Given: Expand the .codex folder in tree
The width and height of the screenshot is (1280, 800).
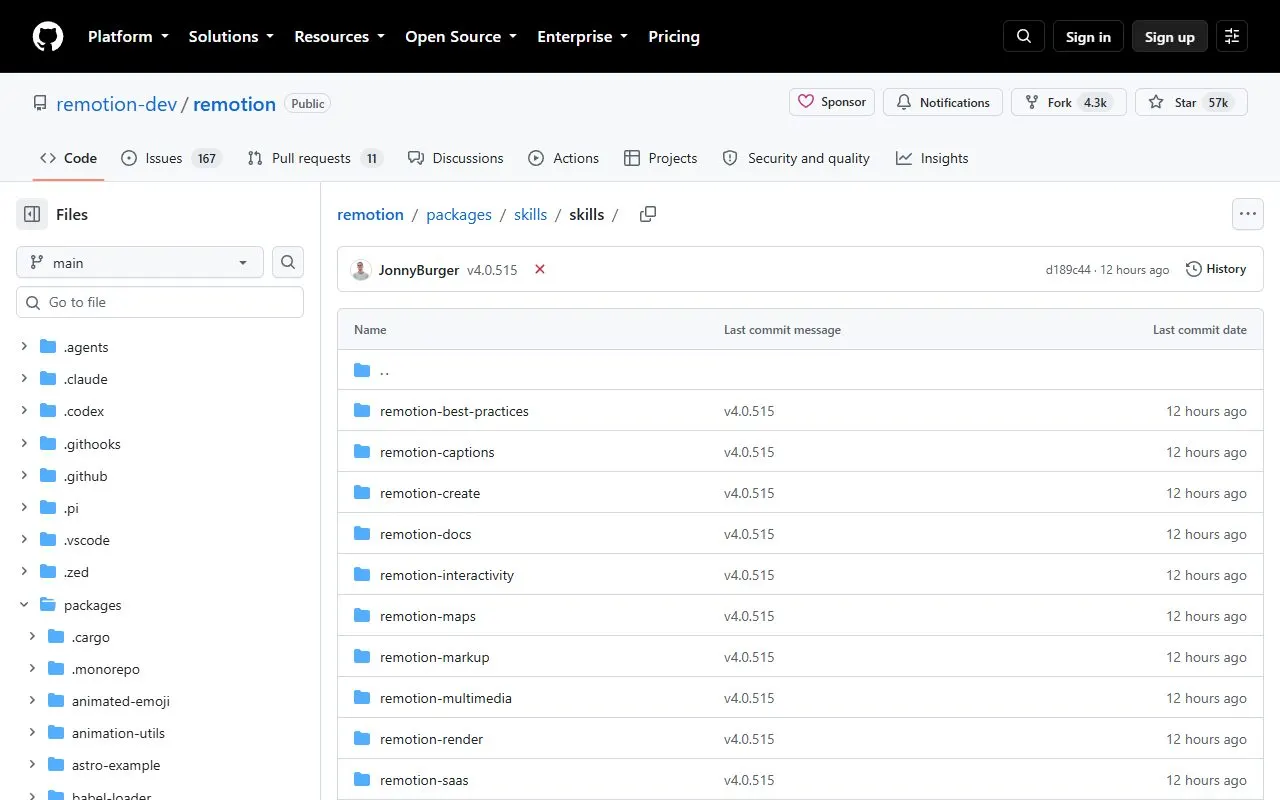Looking at the screenshot, I should tap(24, 411).
